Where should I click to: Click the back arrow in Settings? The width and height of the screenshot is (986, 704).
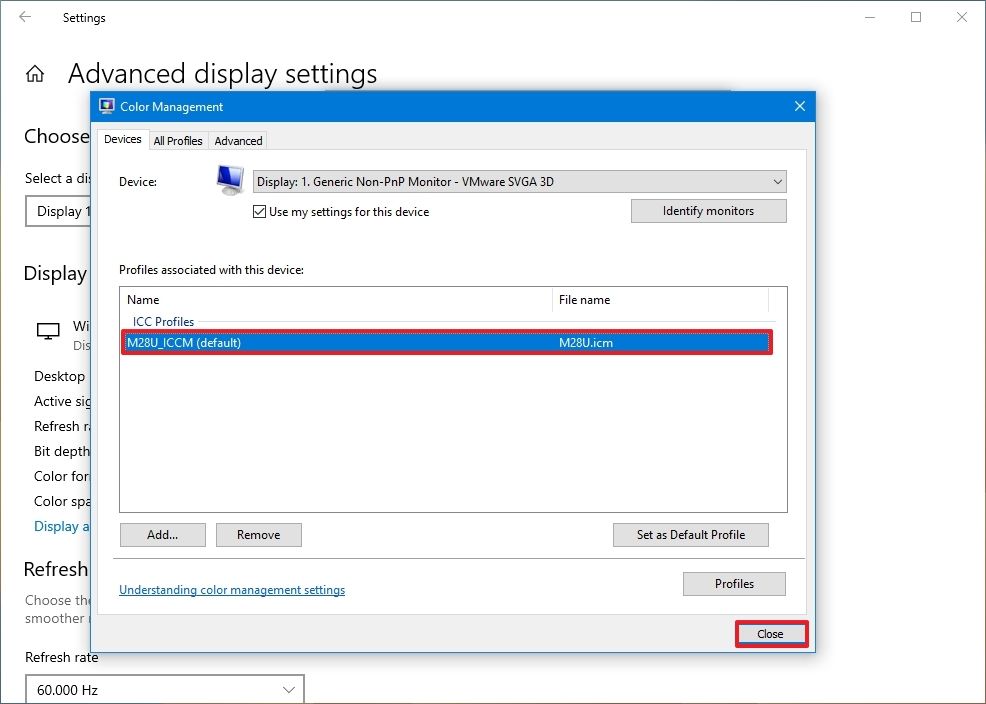(23, 17)
